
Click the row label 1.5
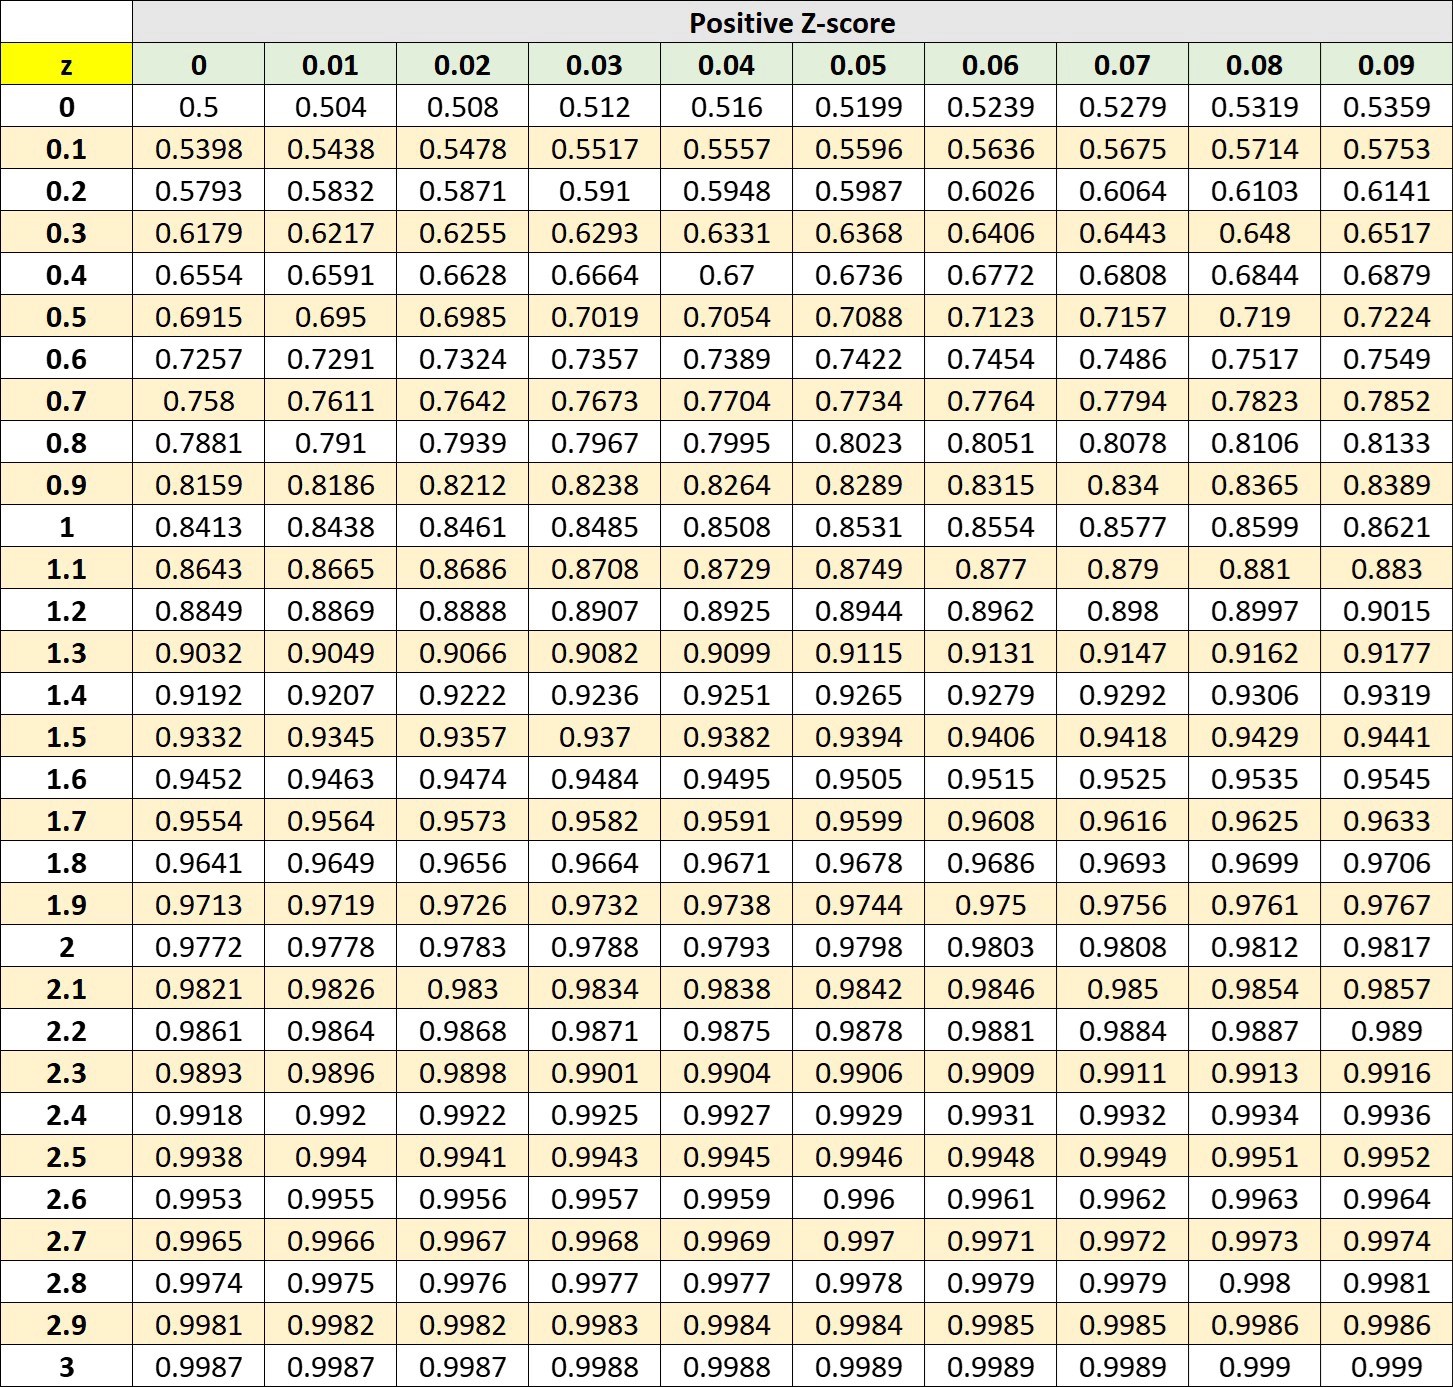[x=65, y=736]
